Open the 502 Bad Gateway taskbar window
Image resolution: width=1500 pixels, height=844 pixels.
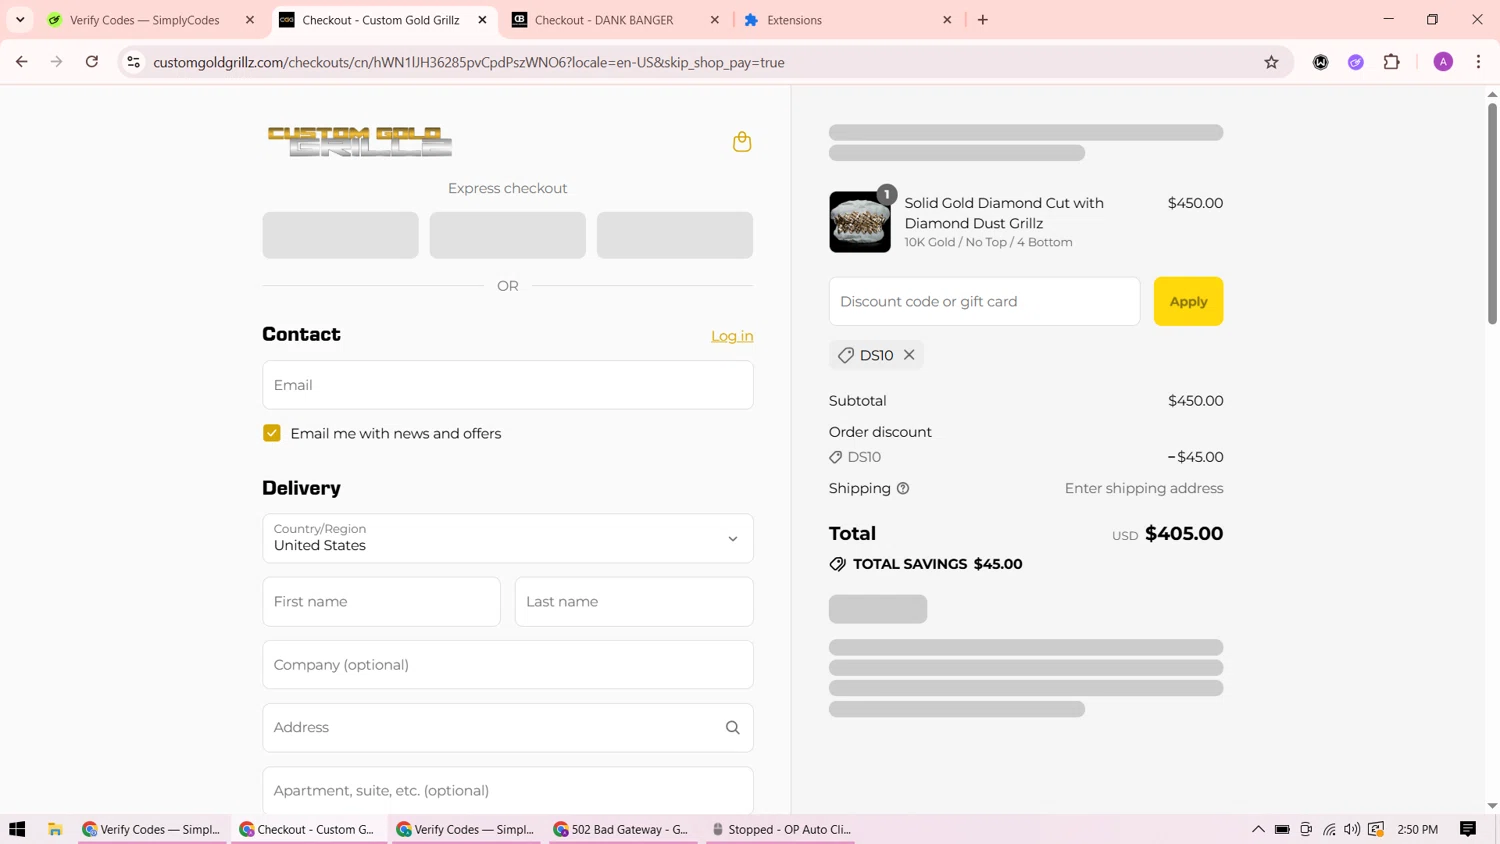(x=621, y=829)
